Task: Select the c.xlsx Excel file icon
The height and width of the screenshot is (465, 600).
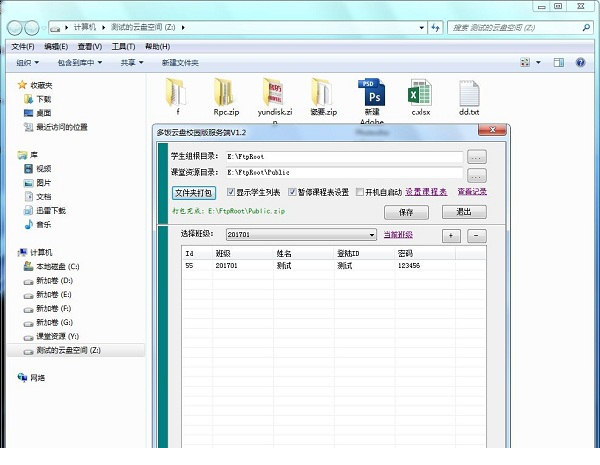Action: pyautogui.click(x=420, y=92)
